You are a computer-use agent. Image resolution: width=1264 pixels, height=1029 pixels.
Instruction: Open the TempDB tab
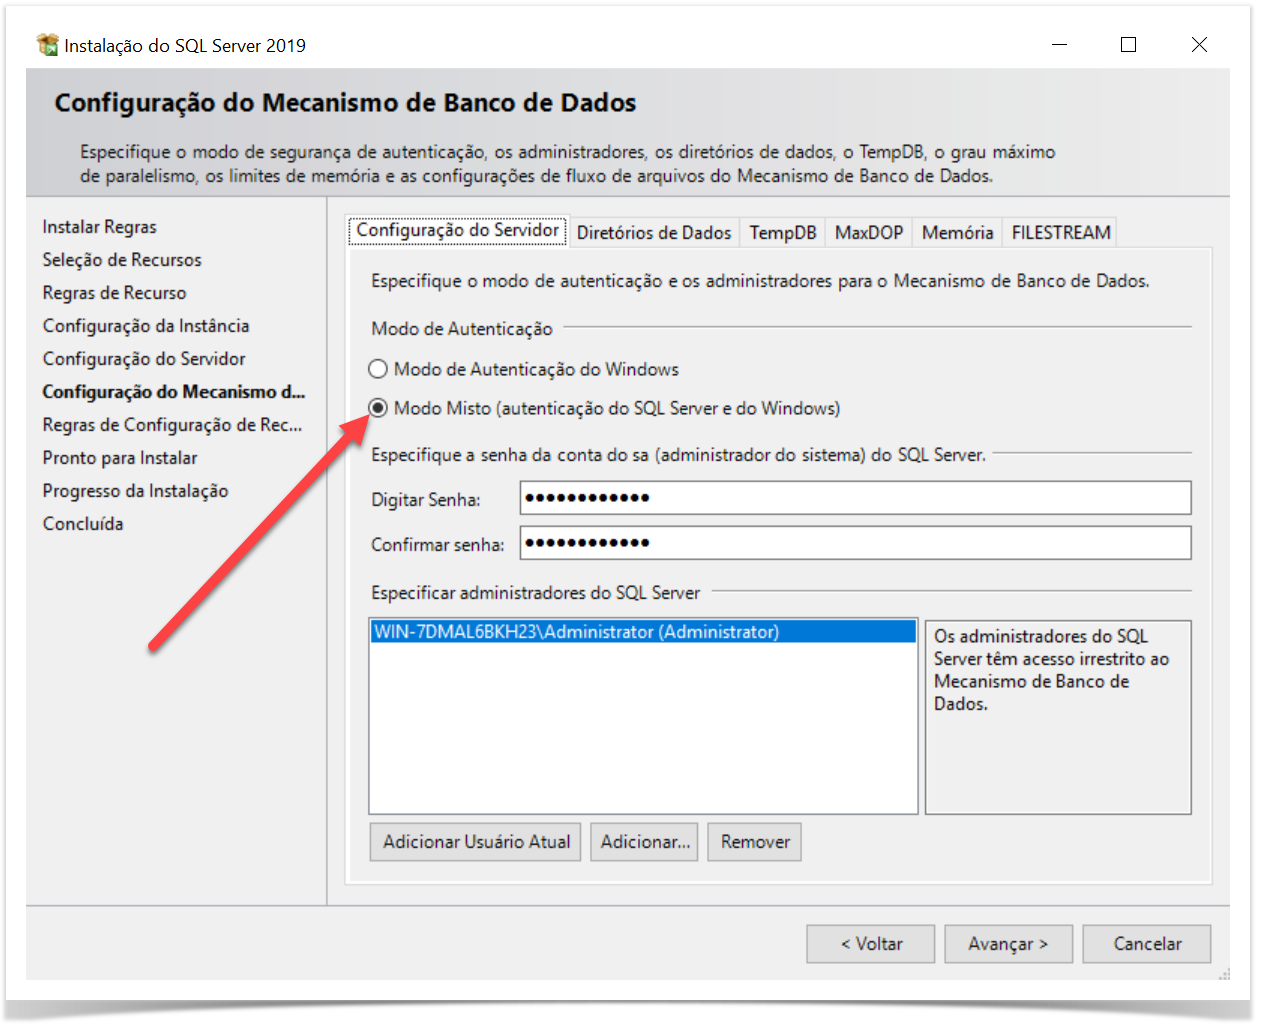[782, 232]
